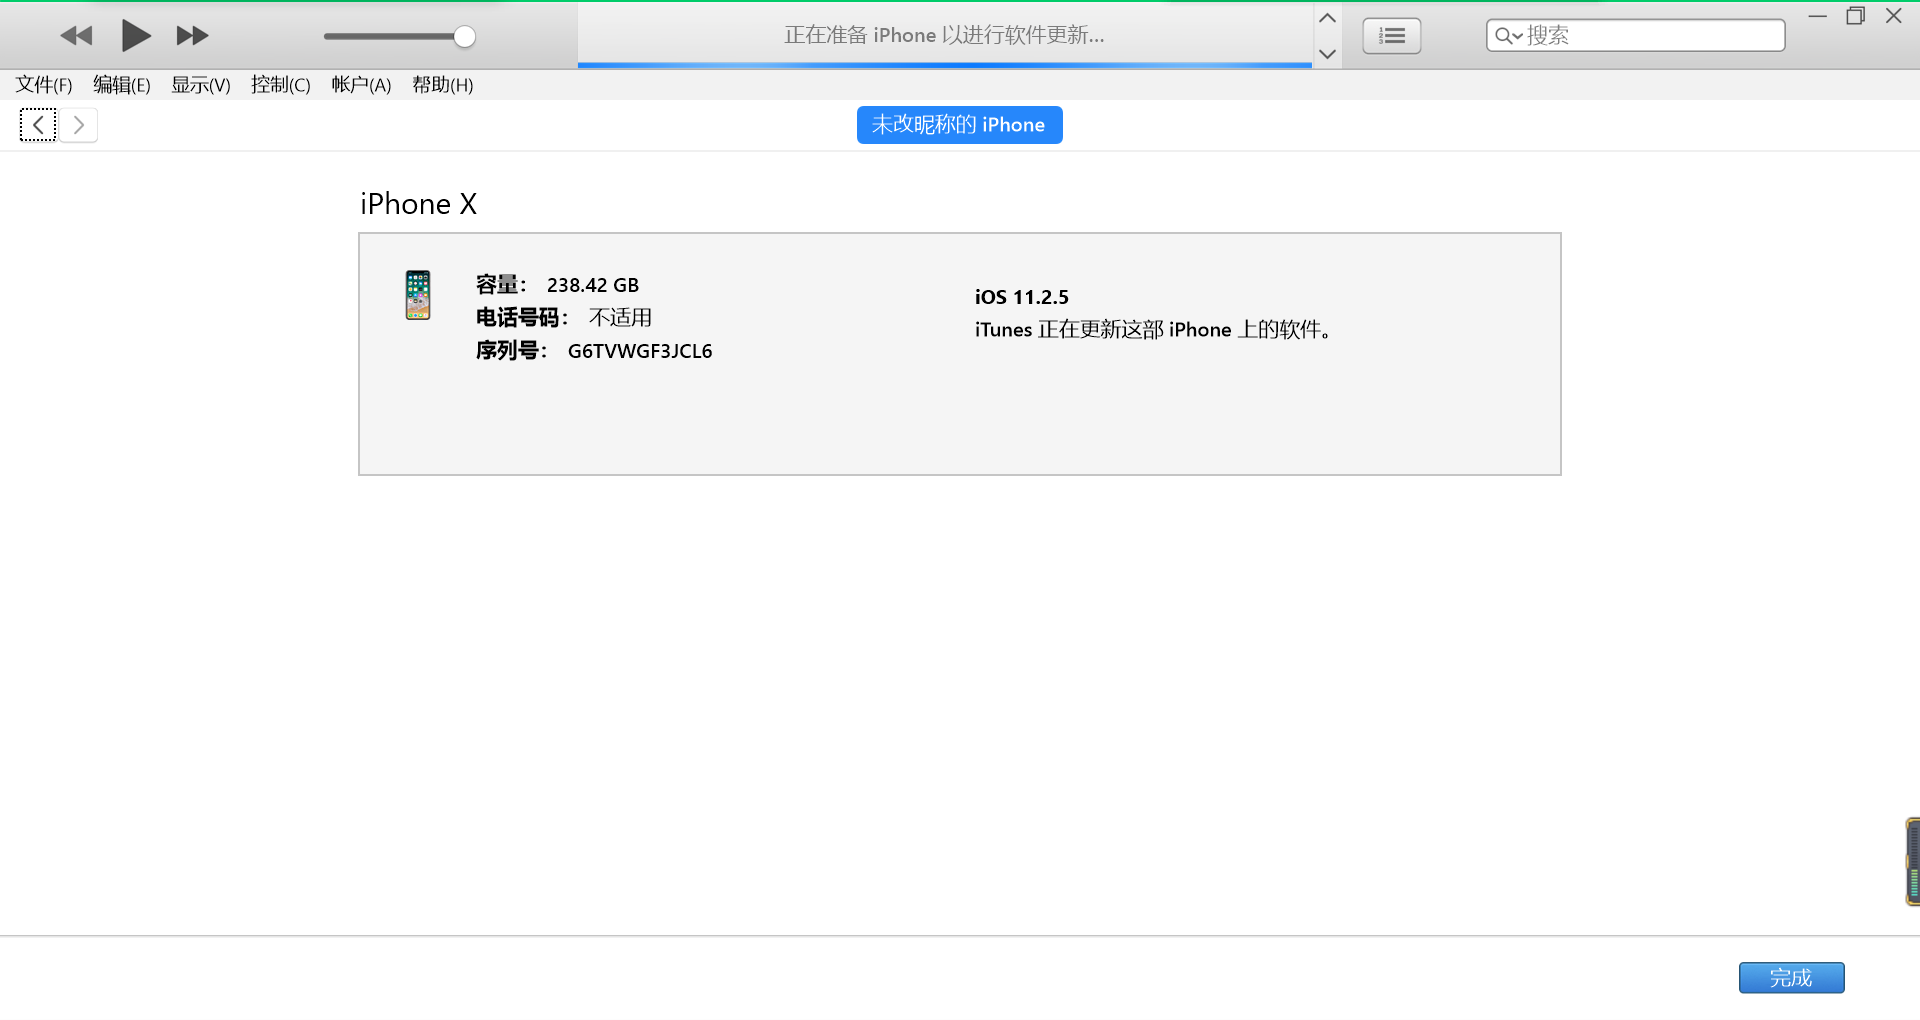Go back with the left chevron
Image resolution: width=1920 pixels, height=1020 pixels.
tap(38, 125)
